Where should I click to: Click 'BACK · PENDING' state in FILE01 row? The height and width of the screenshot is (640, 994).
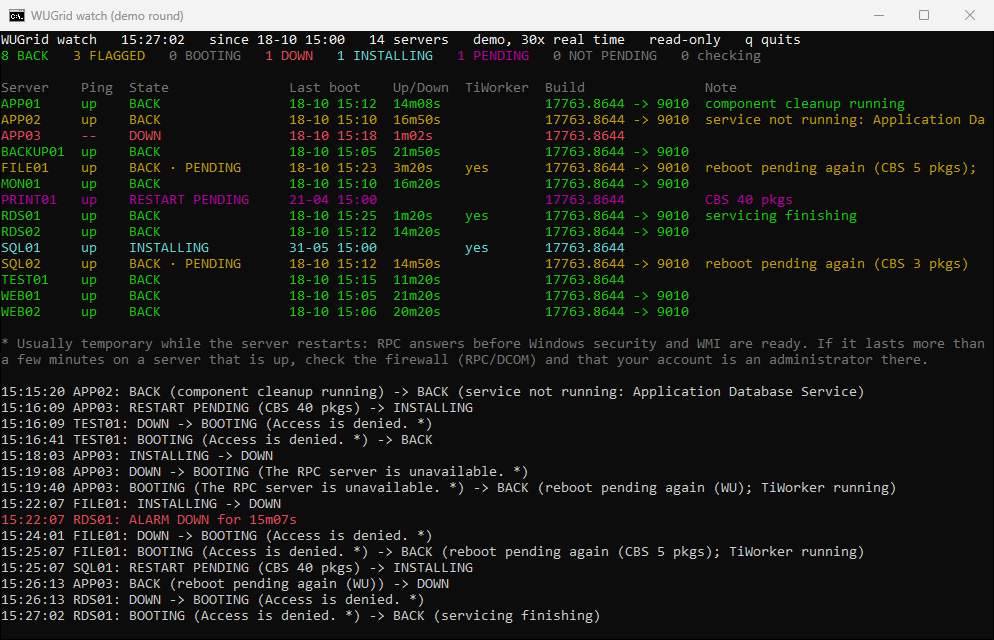[185, 168]
